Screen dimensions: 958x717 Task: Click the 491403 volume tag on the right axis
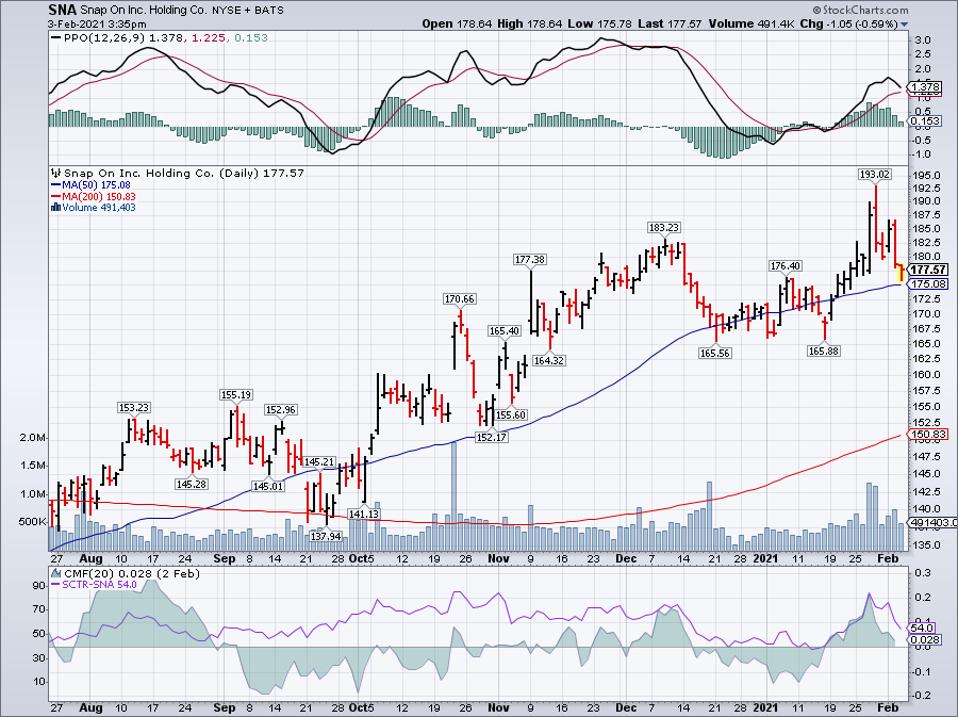(x=932, y=523)
